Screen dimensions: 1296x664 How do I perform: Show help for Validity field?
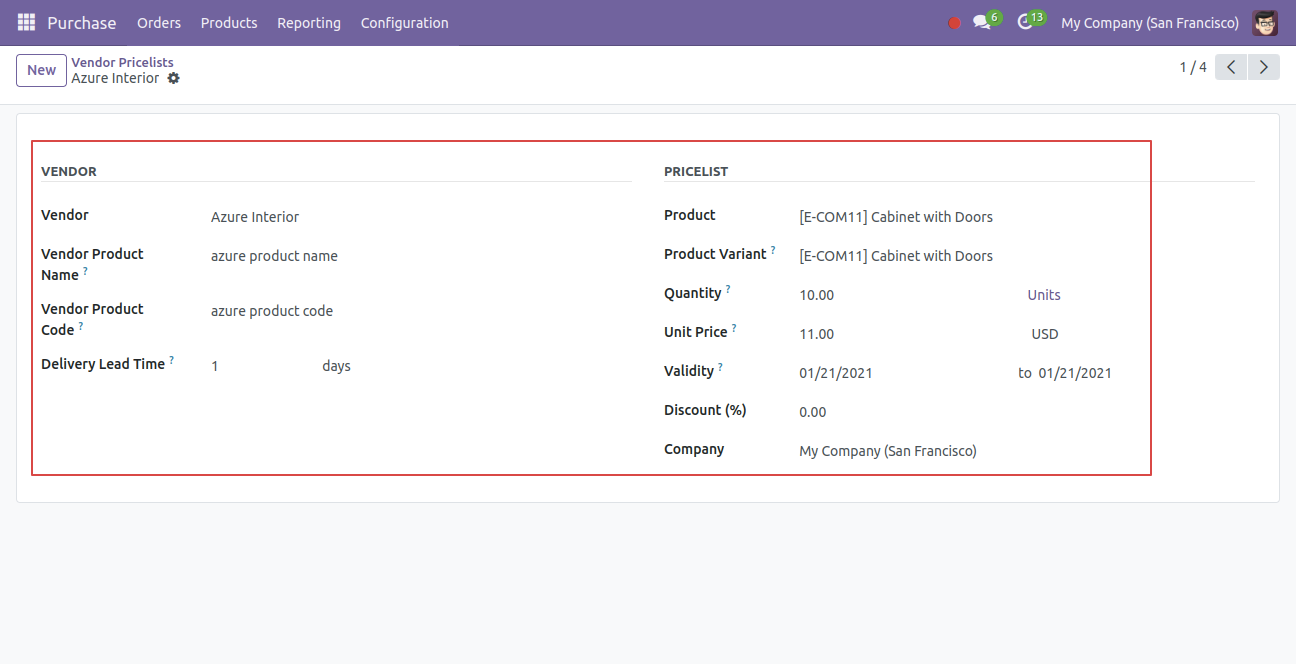click(720, 367)
